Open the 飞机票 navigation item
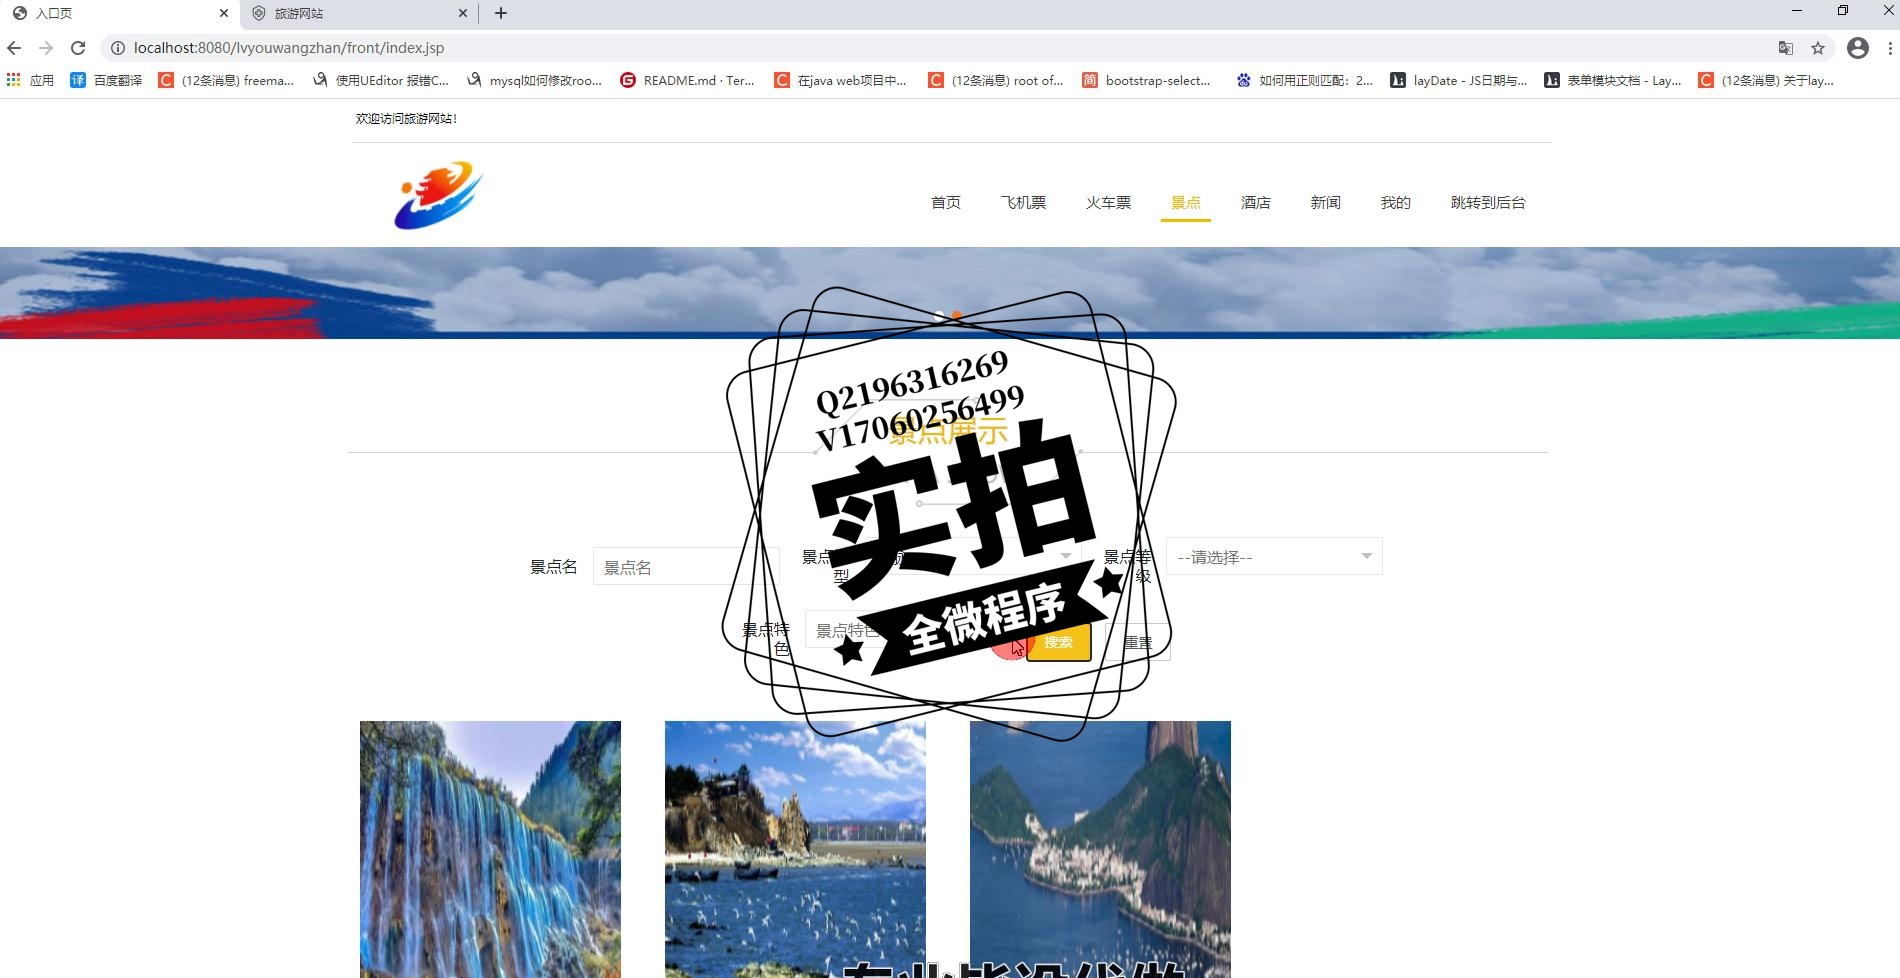This screenshot has height=978, width=1900. [1024, 203]
